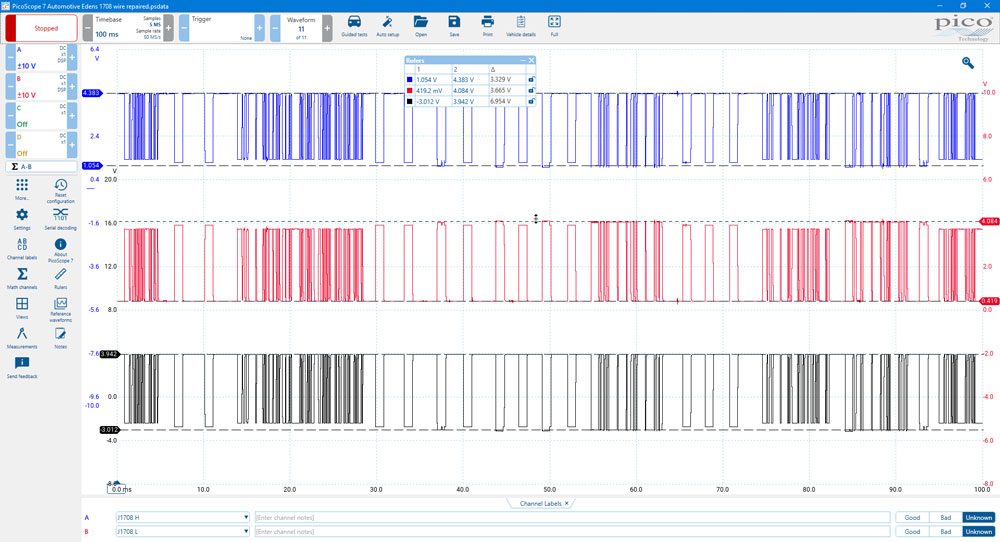Click channel A notes input field

[572, 518]
